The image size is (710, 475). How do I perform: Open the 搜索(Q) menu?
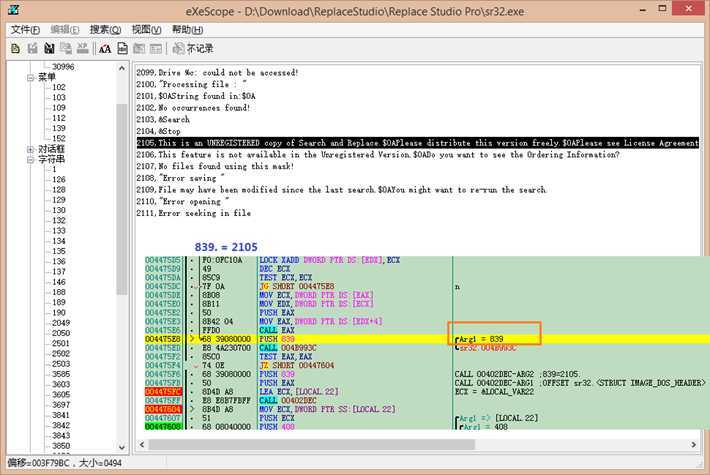pos(105,30)
